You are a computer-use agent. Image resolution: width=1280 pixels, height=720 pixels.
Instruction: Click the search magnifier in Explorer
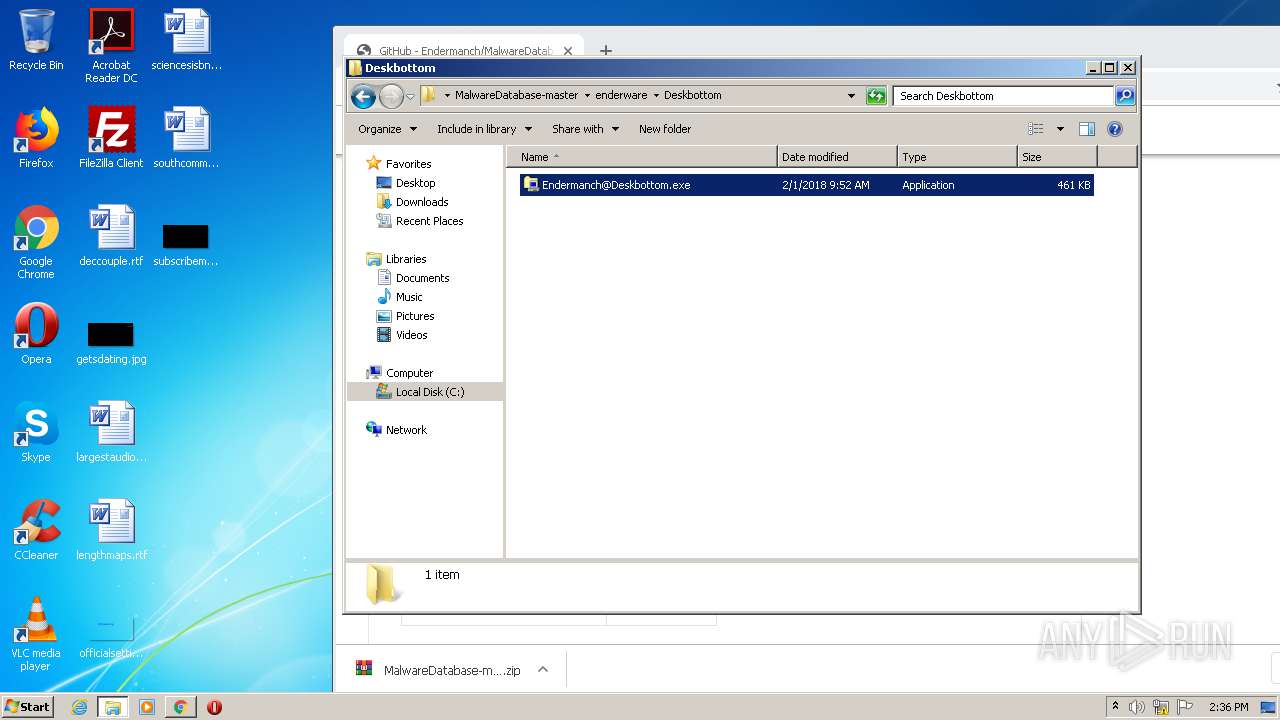(1125, 96)
